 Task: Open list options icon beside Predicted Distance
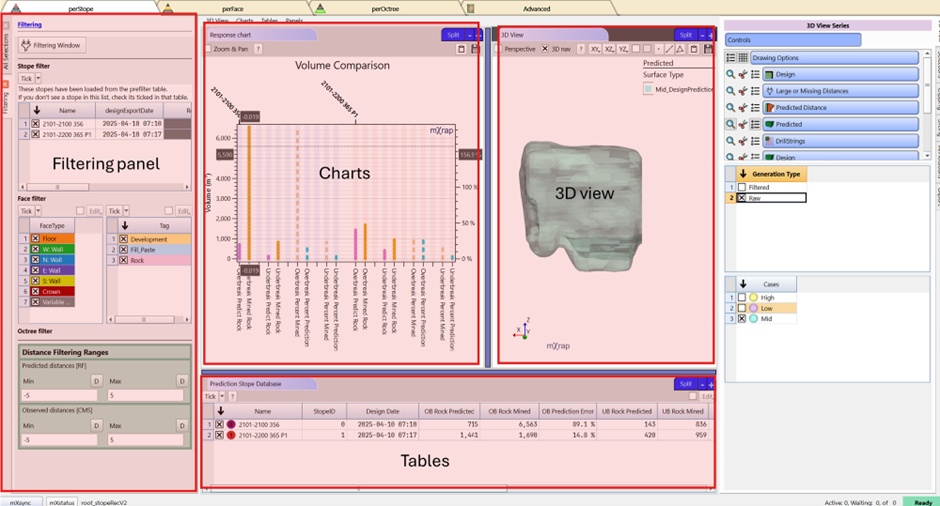pyautogui.click(x=755, y=108)
